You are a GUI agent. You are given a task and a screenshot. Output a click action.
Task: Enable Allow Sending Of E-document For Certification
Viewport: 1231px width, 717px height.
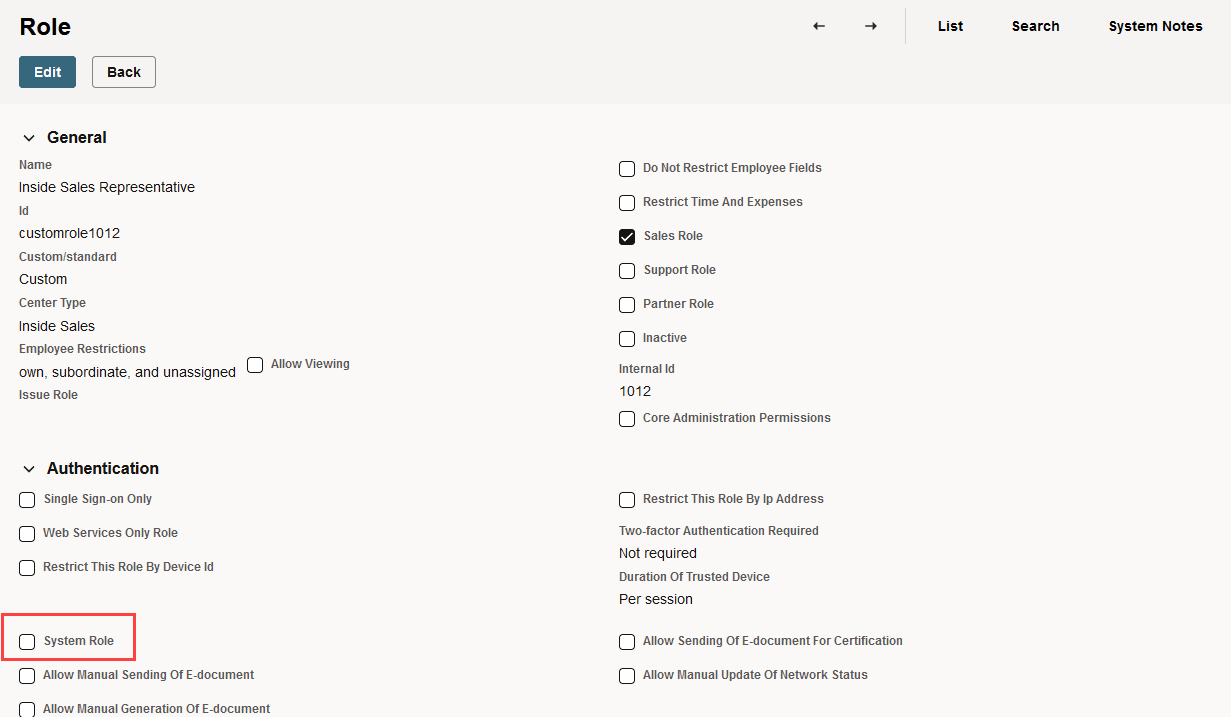coord(627,642)
